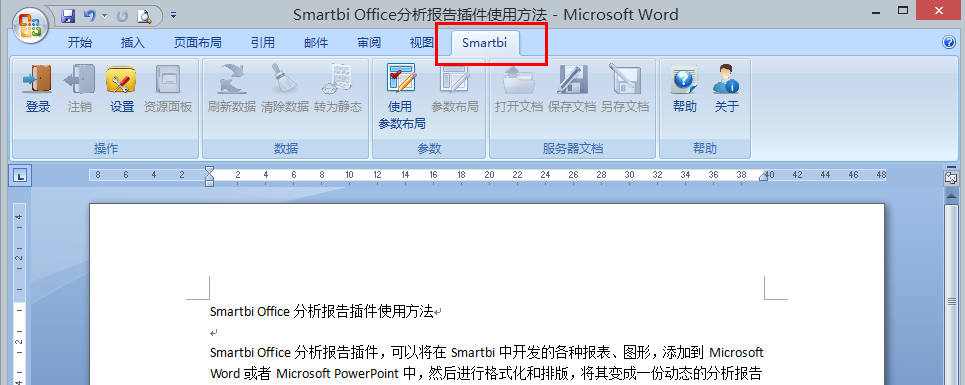Open the 资源面板 resource panel

click(168, 89)
